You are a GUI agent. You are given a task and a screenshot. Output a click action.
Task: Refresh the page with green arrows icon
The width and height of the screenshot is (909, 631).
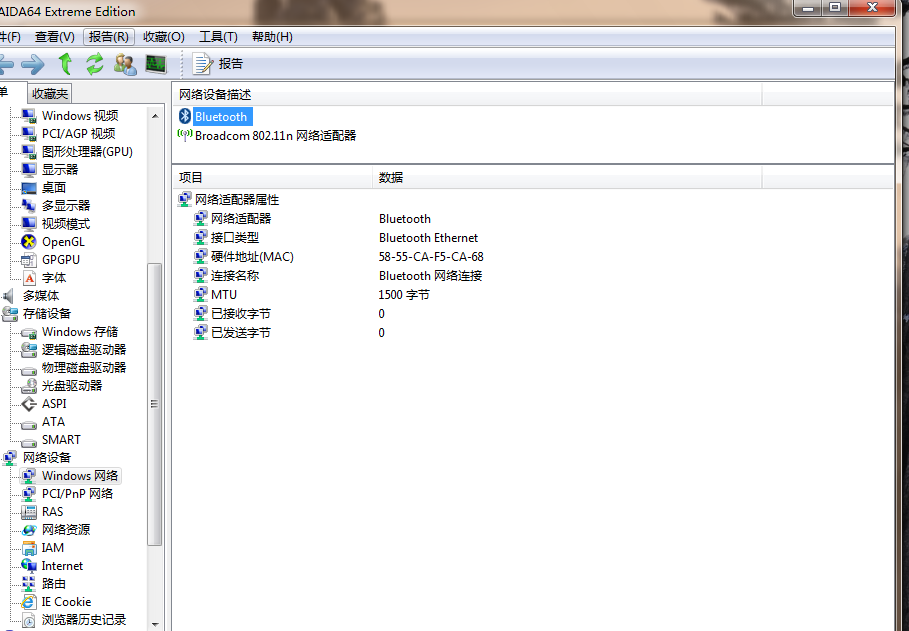point(94,64)
